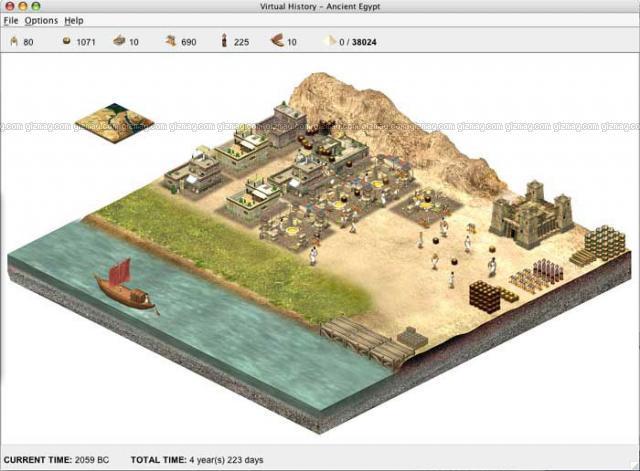The height and width of the screenshot is (471, 640).
Task: Click the resource icon showing 690
Action: pos(170,42)
